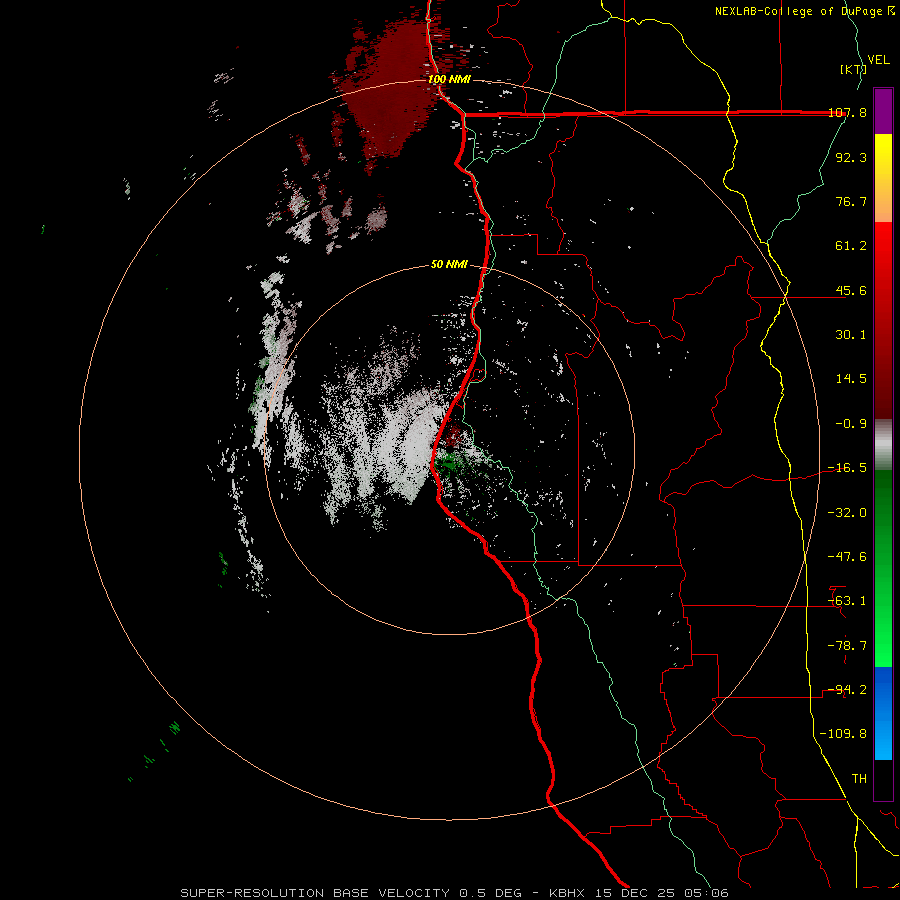Click the 45.6 scale value
The width and height of the screenshot is (900, 900).
(x=851, y=290)
